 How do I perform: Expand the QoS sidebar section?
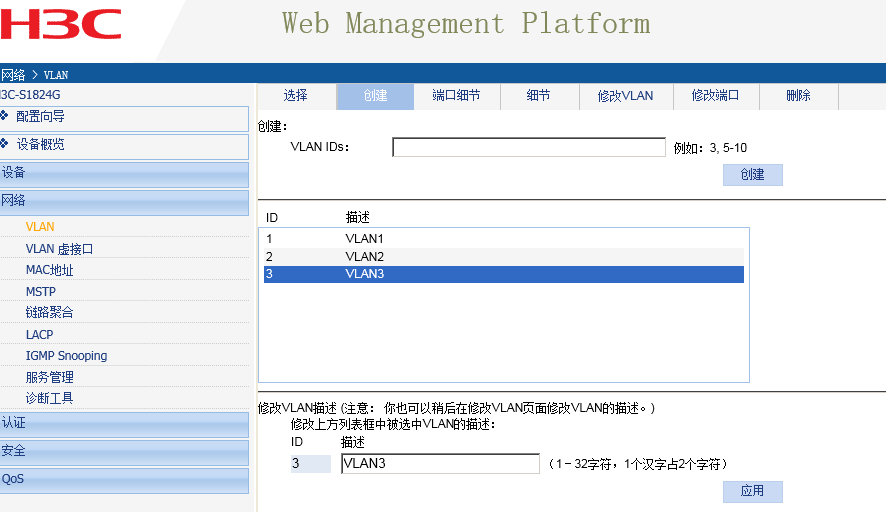pos(124,480)
